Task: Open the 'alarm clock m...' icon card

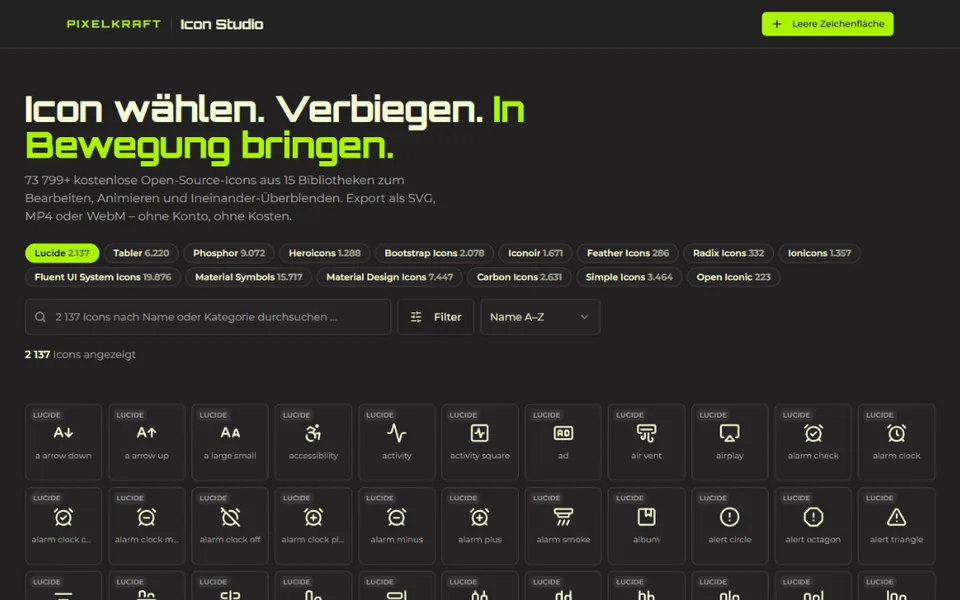Action: click(x=146, y=526)
